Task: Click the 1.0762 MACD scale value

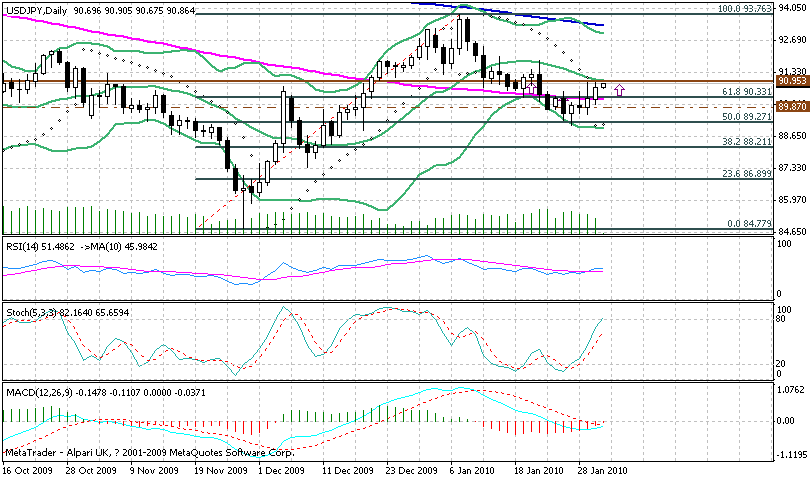Action: click(x=791, y=389)
